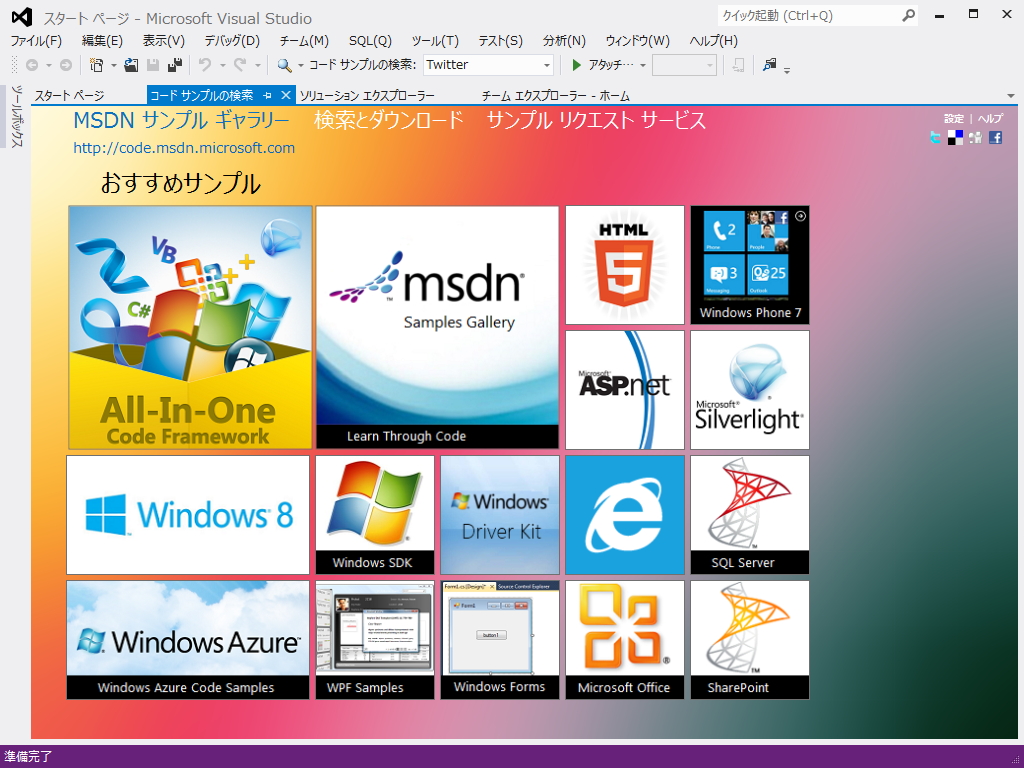The image size is (1024, 768).
Task: Click the new item icon on the toolbar
Action: coord(97,64)
